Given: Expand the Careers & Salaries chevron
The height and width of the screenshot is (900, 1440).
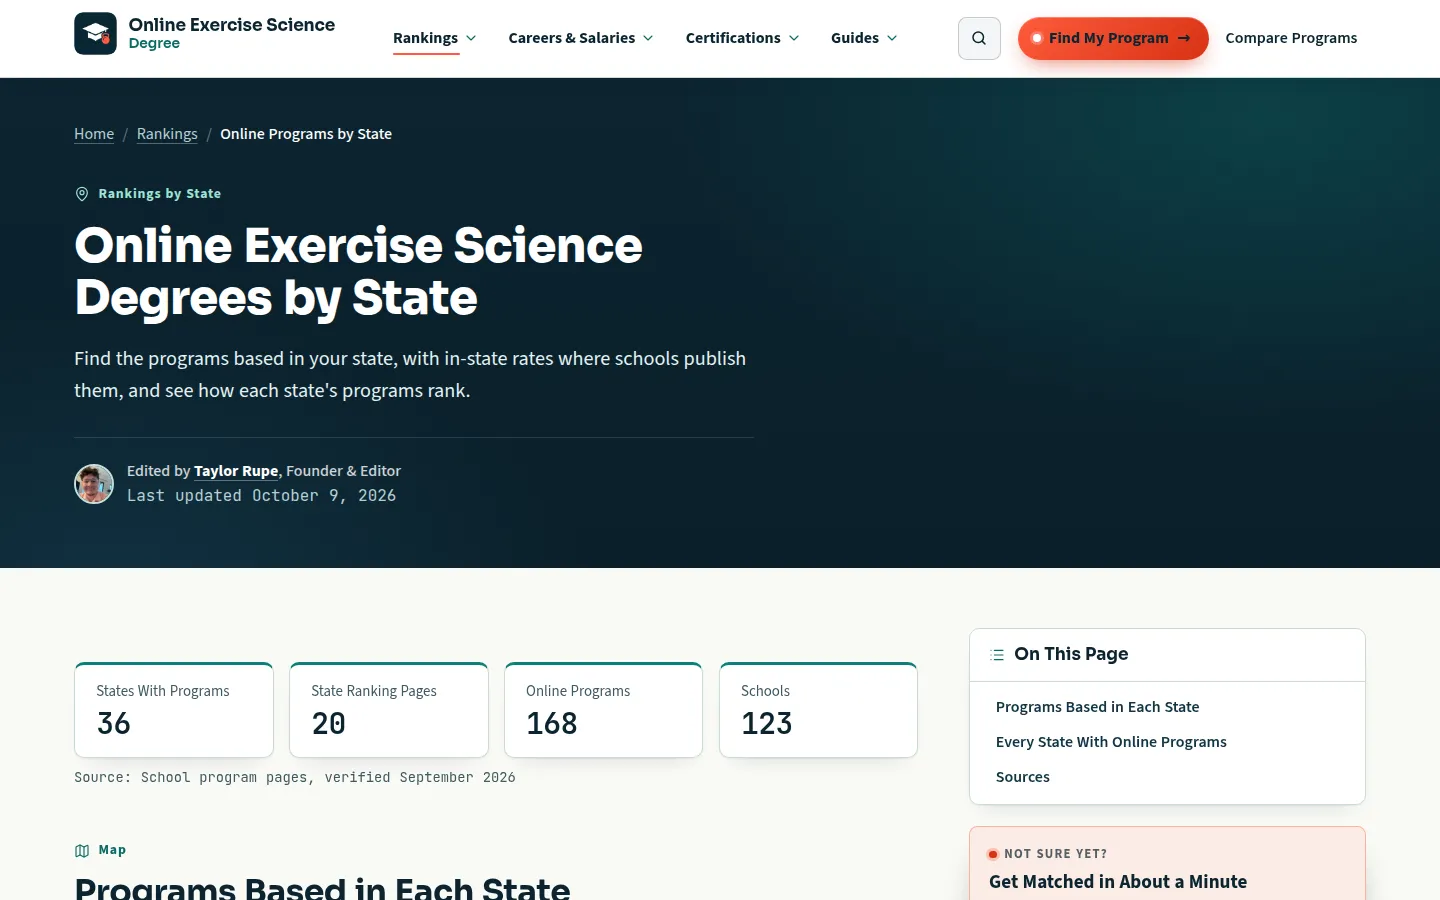Looking at the screenshot, I should click(x=648, y=38).
